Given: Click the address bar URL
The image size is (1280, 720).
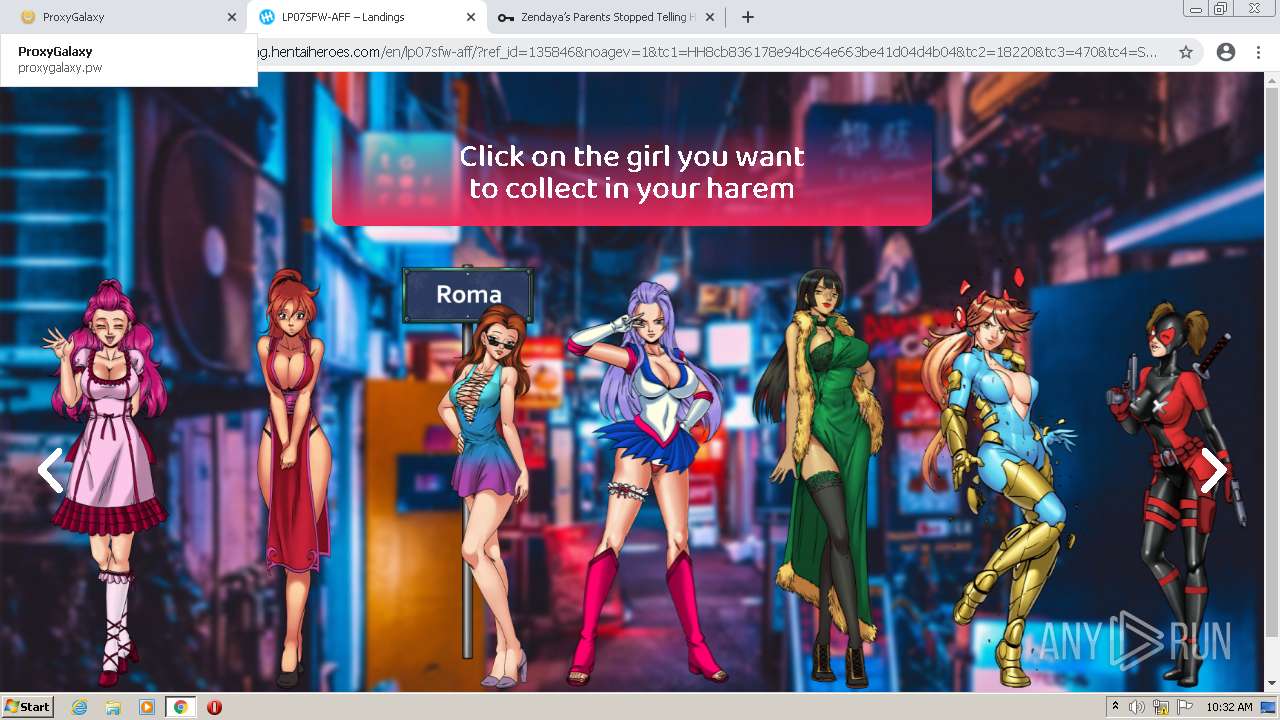Looking at the screenshot, I should click(x=706, y=52).
